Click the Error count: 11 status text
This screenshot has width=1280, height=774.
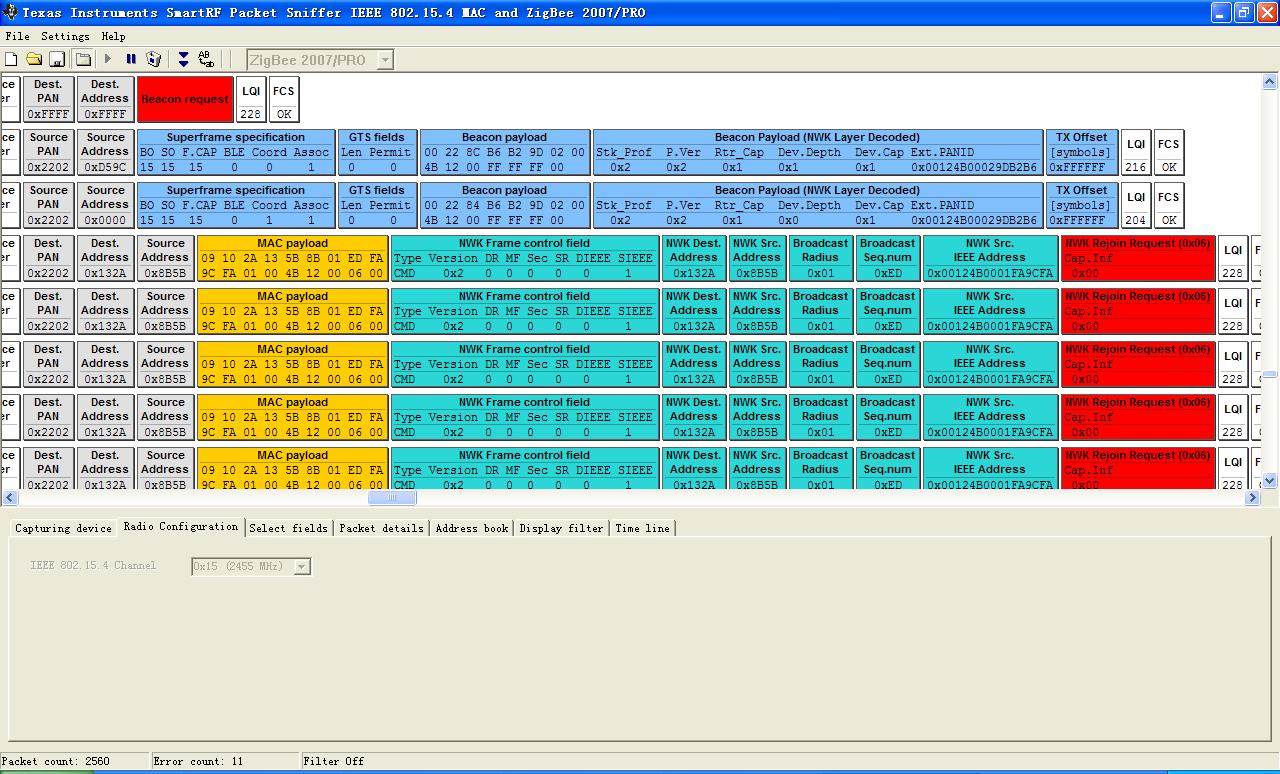pyautogui.click(x=198, y=761)
